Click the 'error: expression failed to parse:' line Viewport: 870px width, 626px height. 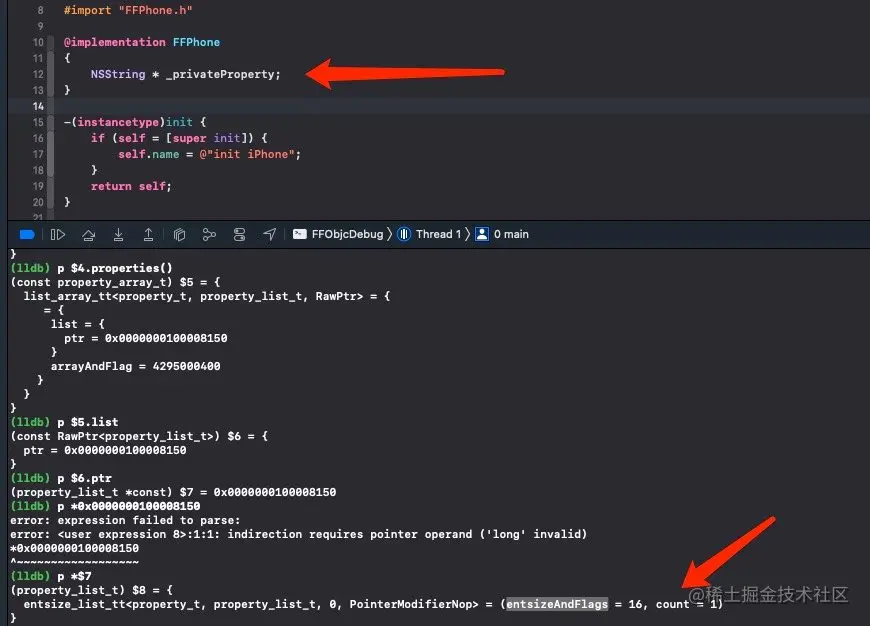click(125, 520)
